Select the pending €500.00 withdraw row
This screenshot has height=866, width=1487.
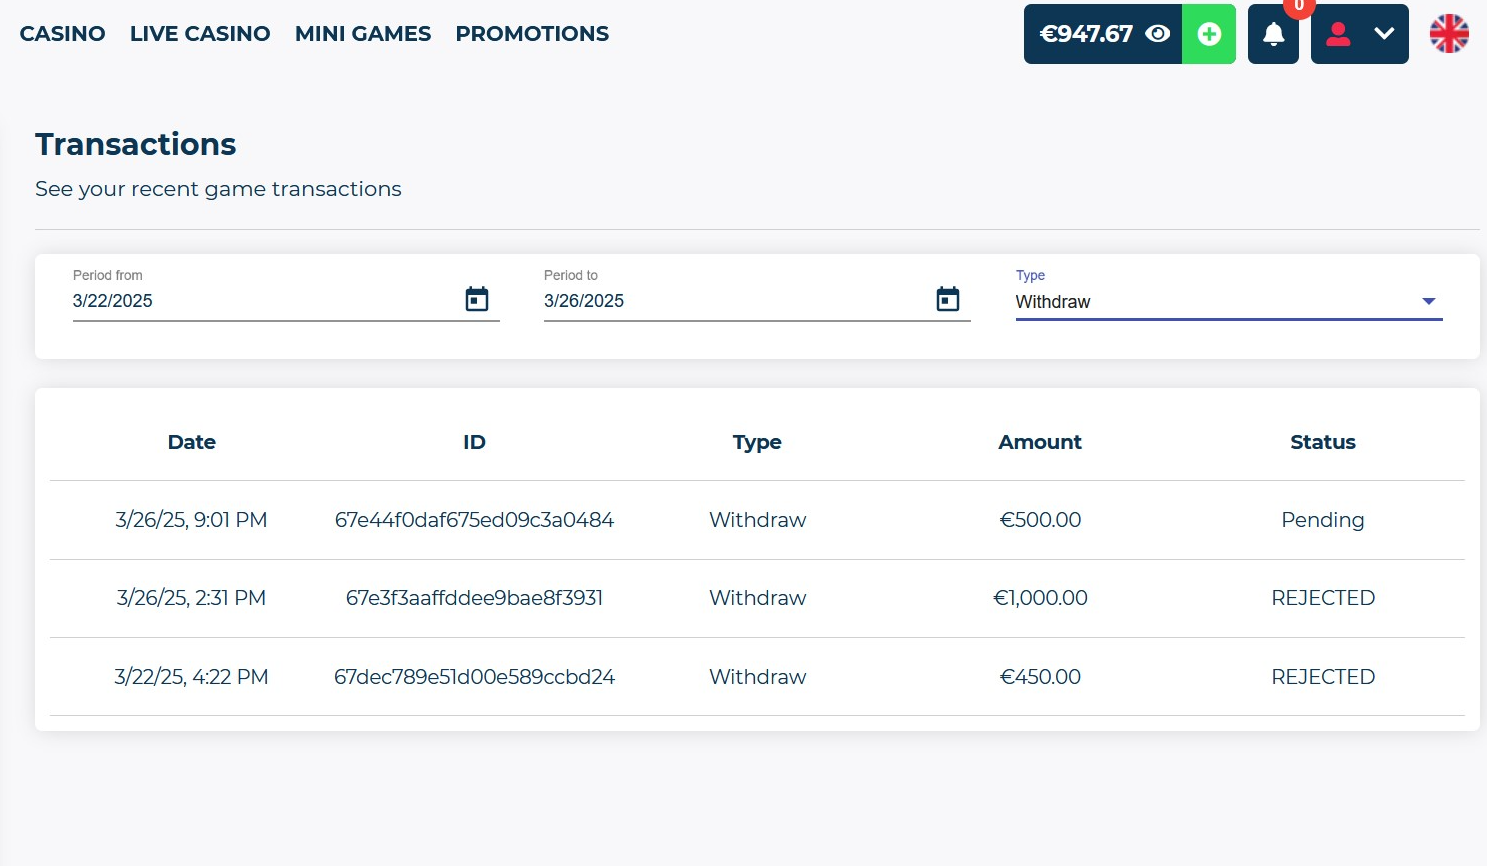[757, 520]
